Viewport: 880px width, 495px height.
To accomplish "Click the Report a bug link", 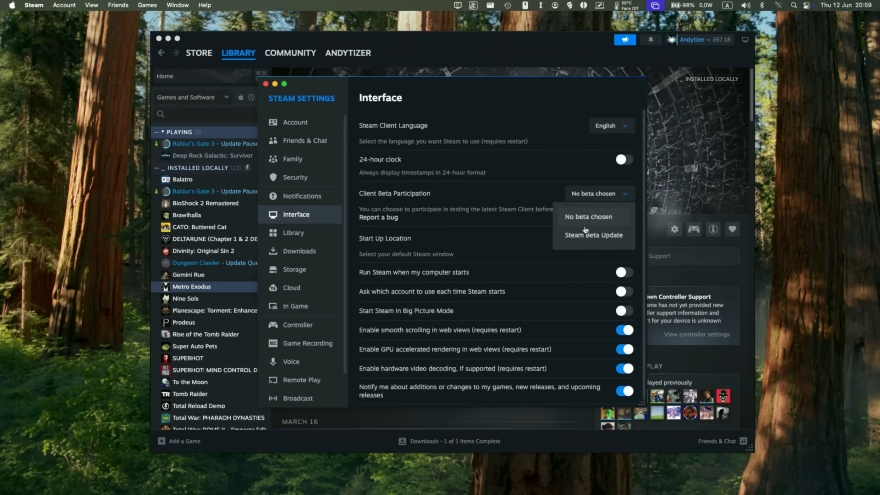I will point(378,217).
